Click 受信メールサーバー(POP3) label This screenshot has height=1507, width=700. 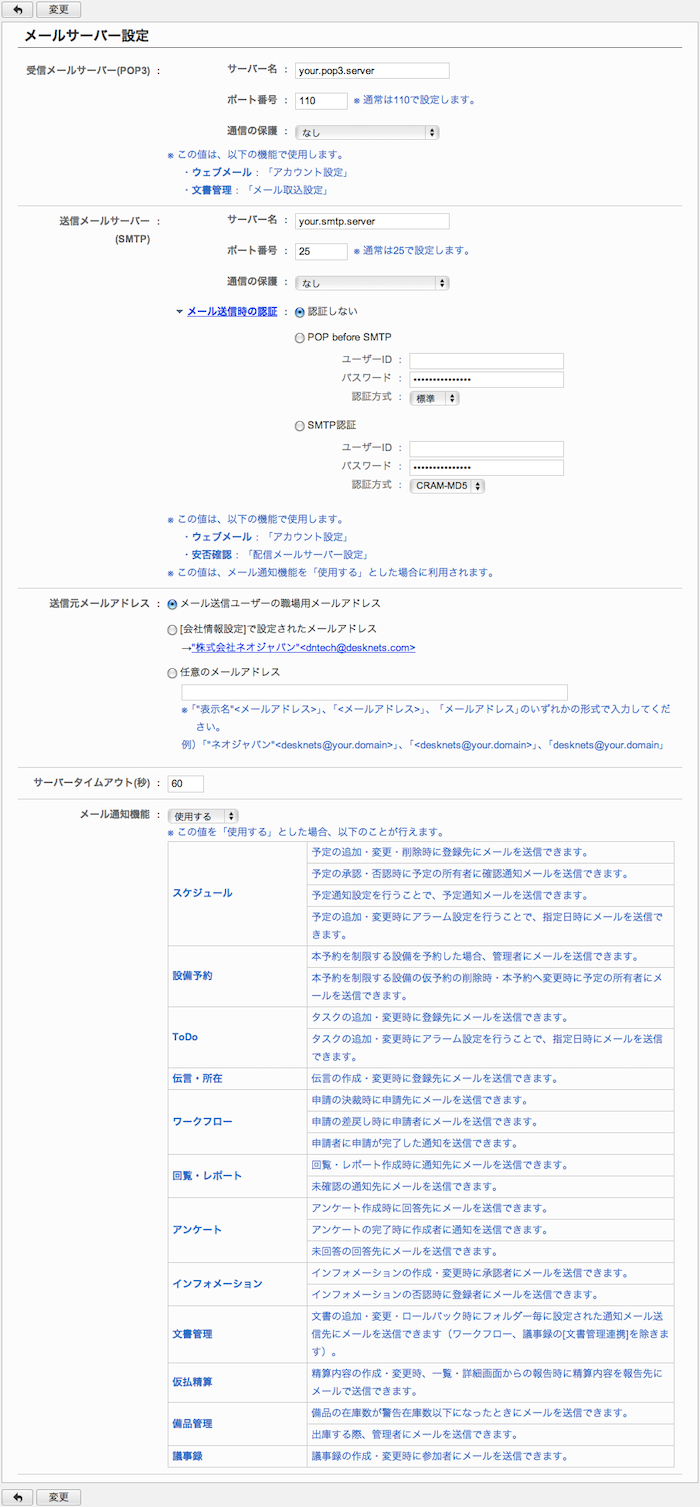coord(88,71)
